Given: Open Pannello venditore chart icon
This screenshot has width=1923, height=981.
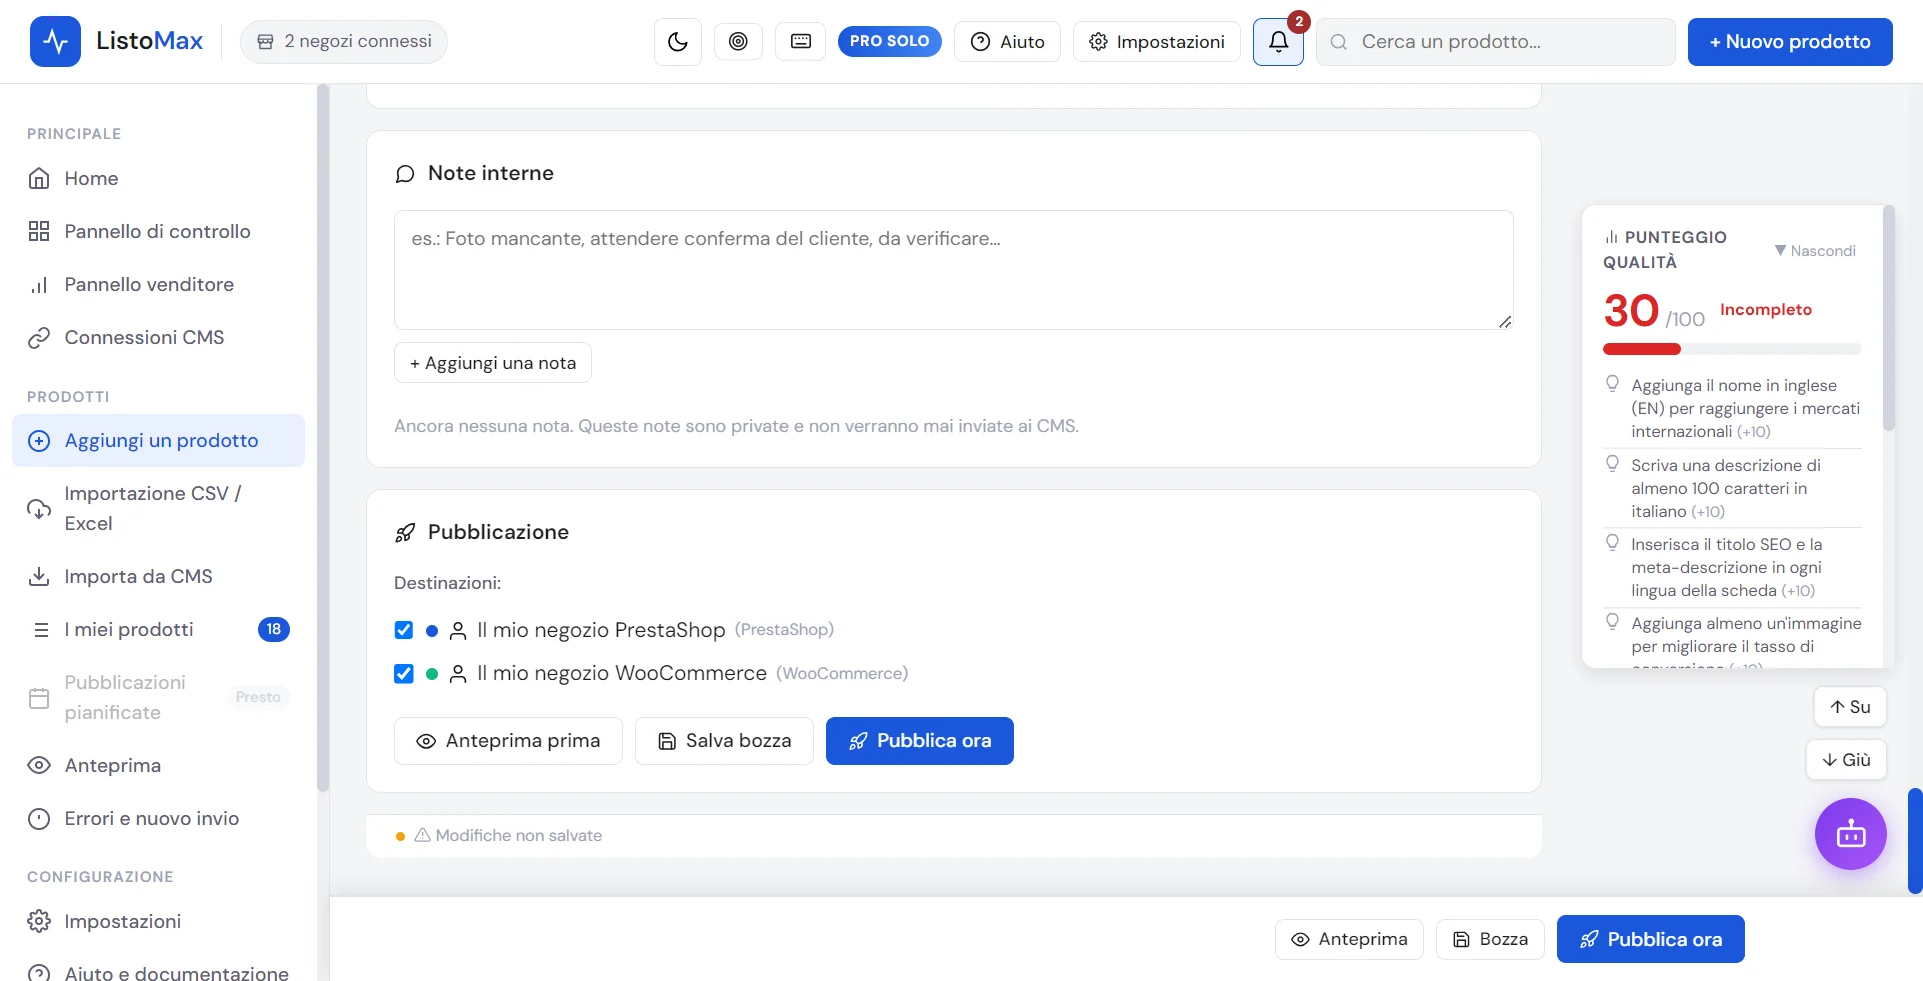Looking at the screenshot, I should pyautogui.click(x=39, y=285).
